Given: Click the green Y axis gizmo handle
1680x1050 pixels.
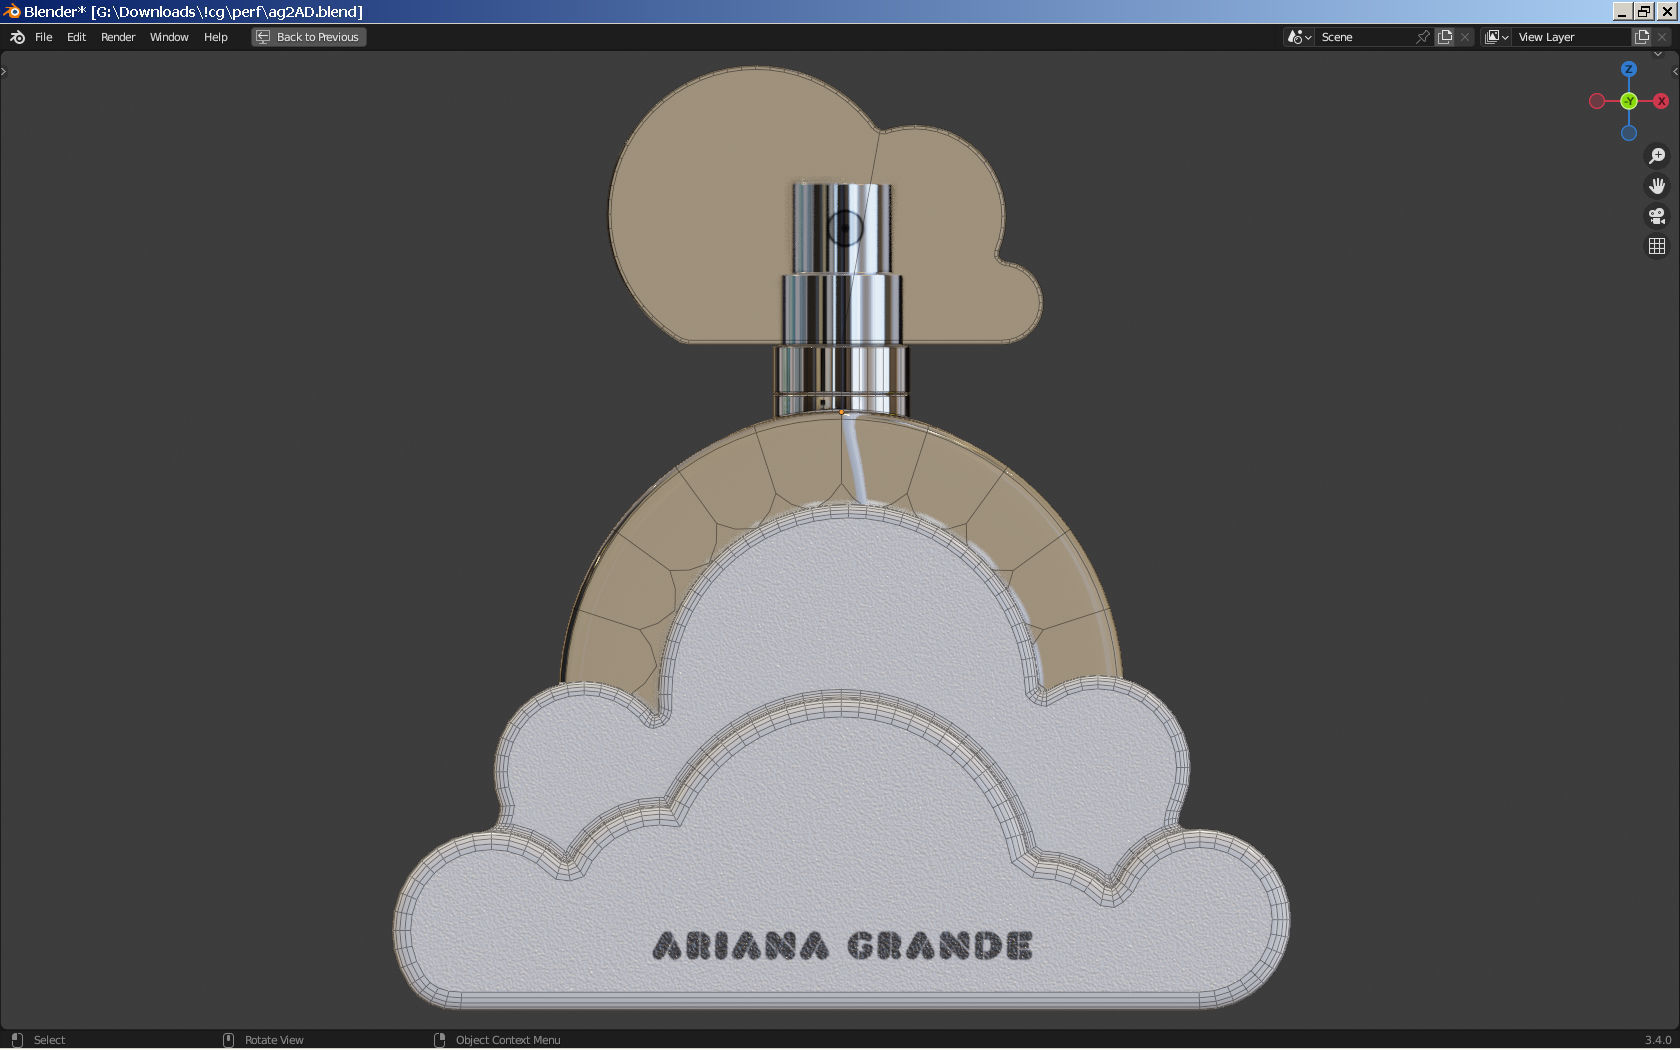Looking at the screenshot, I should coord(1629,101).
